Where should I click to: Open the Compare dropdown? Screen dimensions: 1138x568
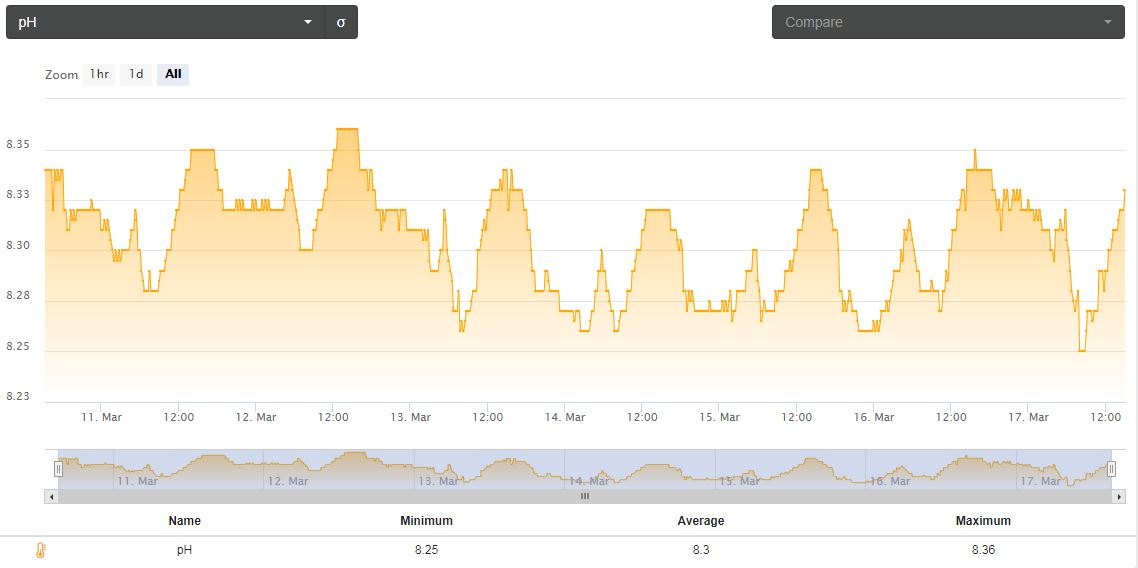click(x=948, y=22)
